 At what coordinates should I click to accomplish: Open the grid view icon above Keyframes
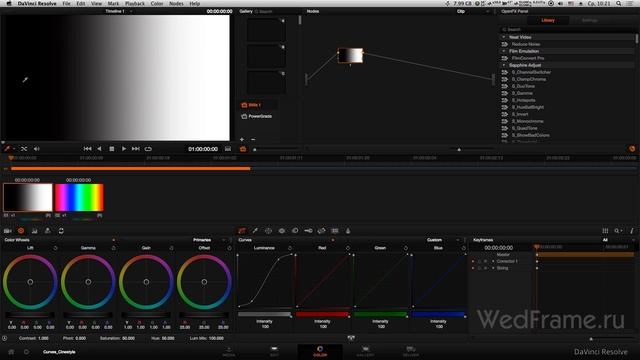coord(605,231)
